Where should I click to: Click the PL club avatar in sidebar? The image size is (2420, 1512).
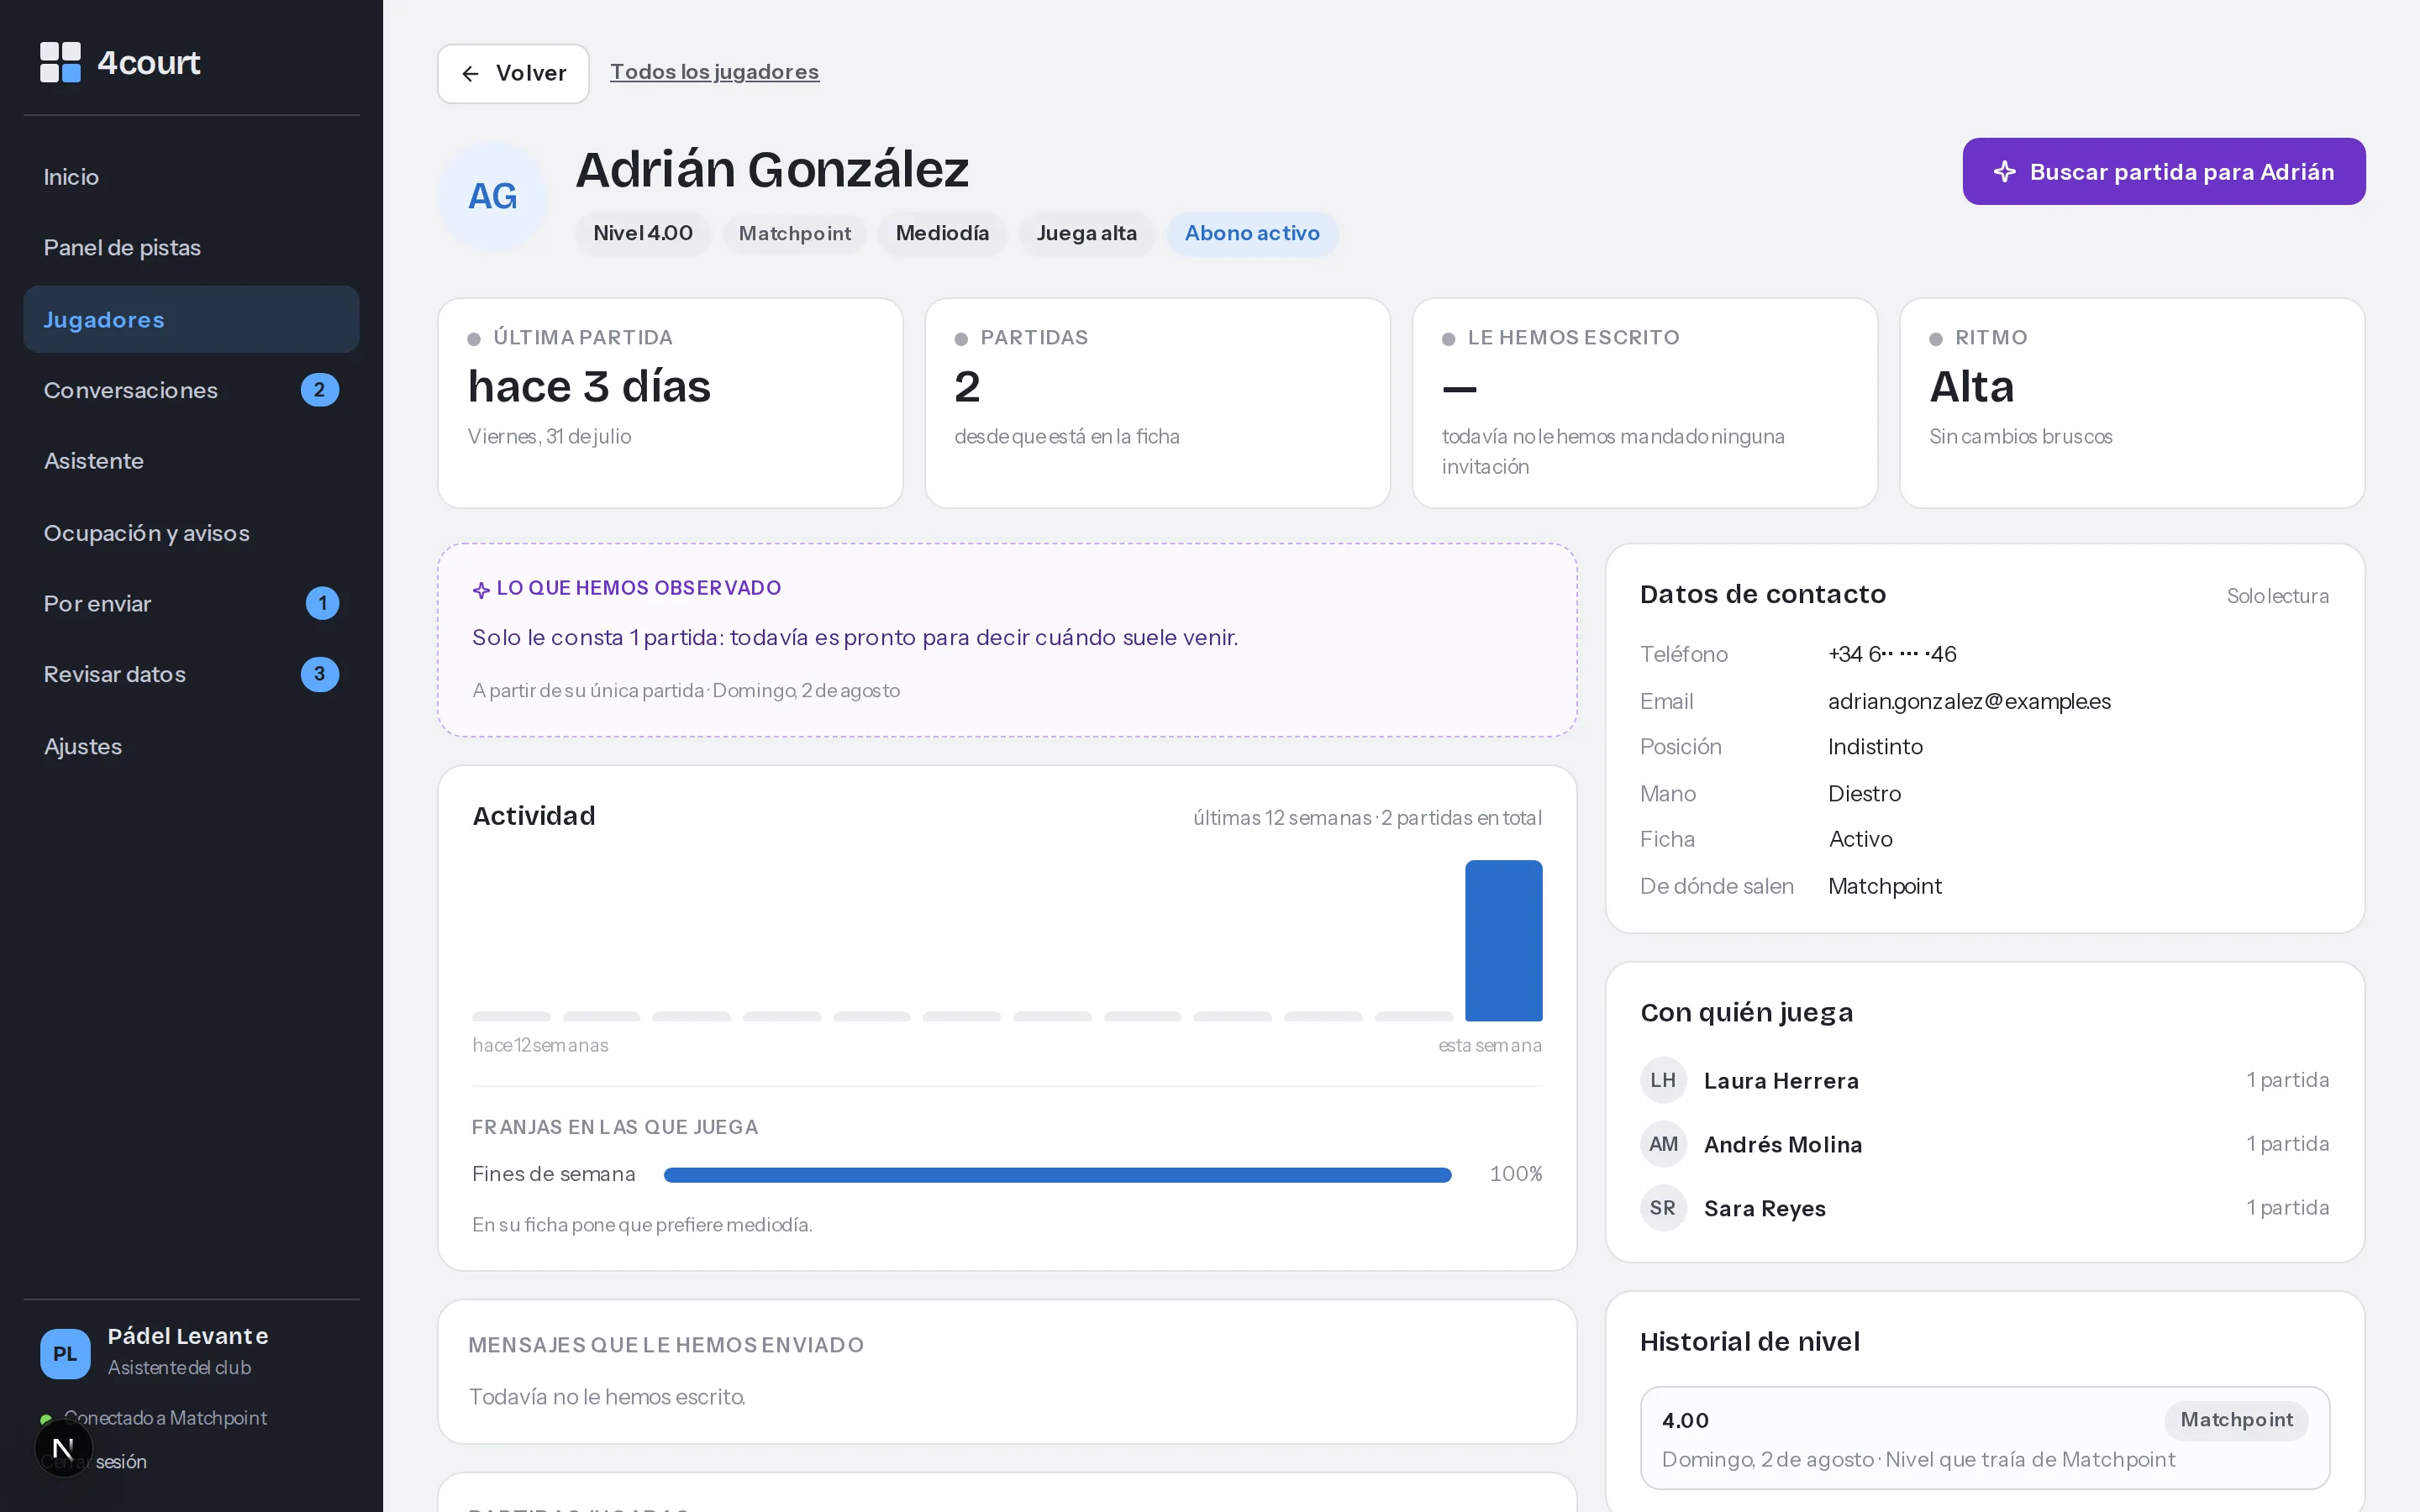65,1353
